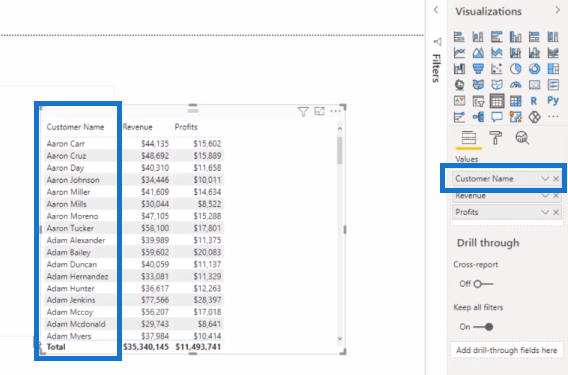Select the 100% Stacked bar chart visual
Screen dimensions: 568x375
[534, 37]
